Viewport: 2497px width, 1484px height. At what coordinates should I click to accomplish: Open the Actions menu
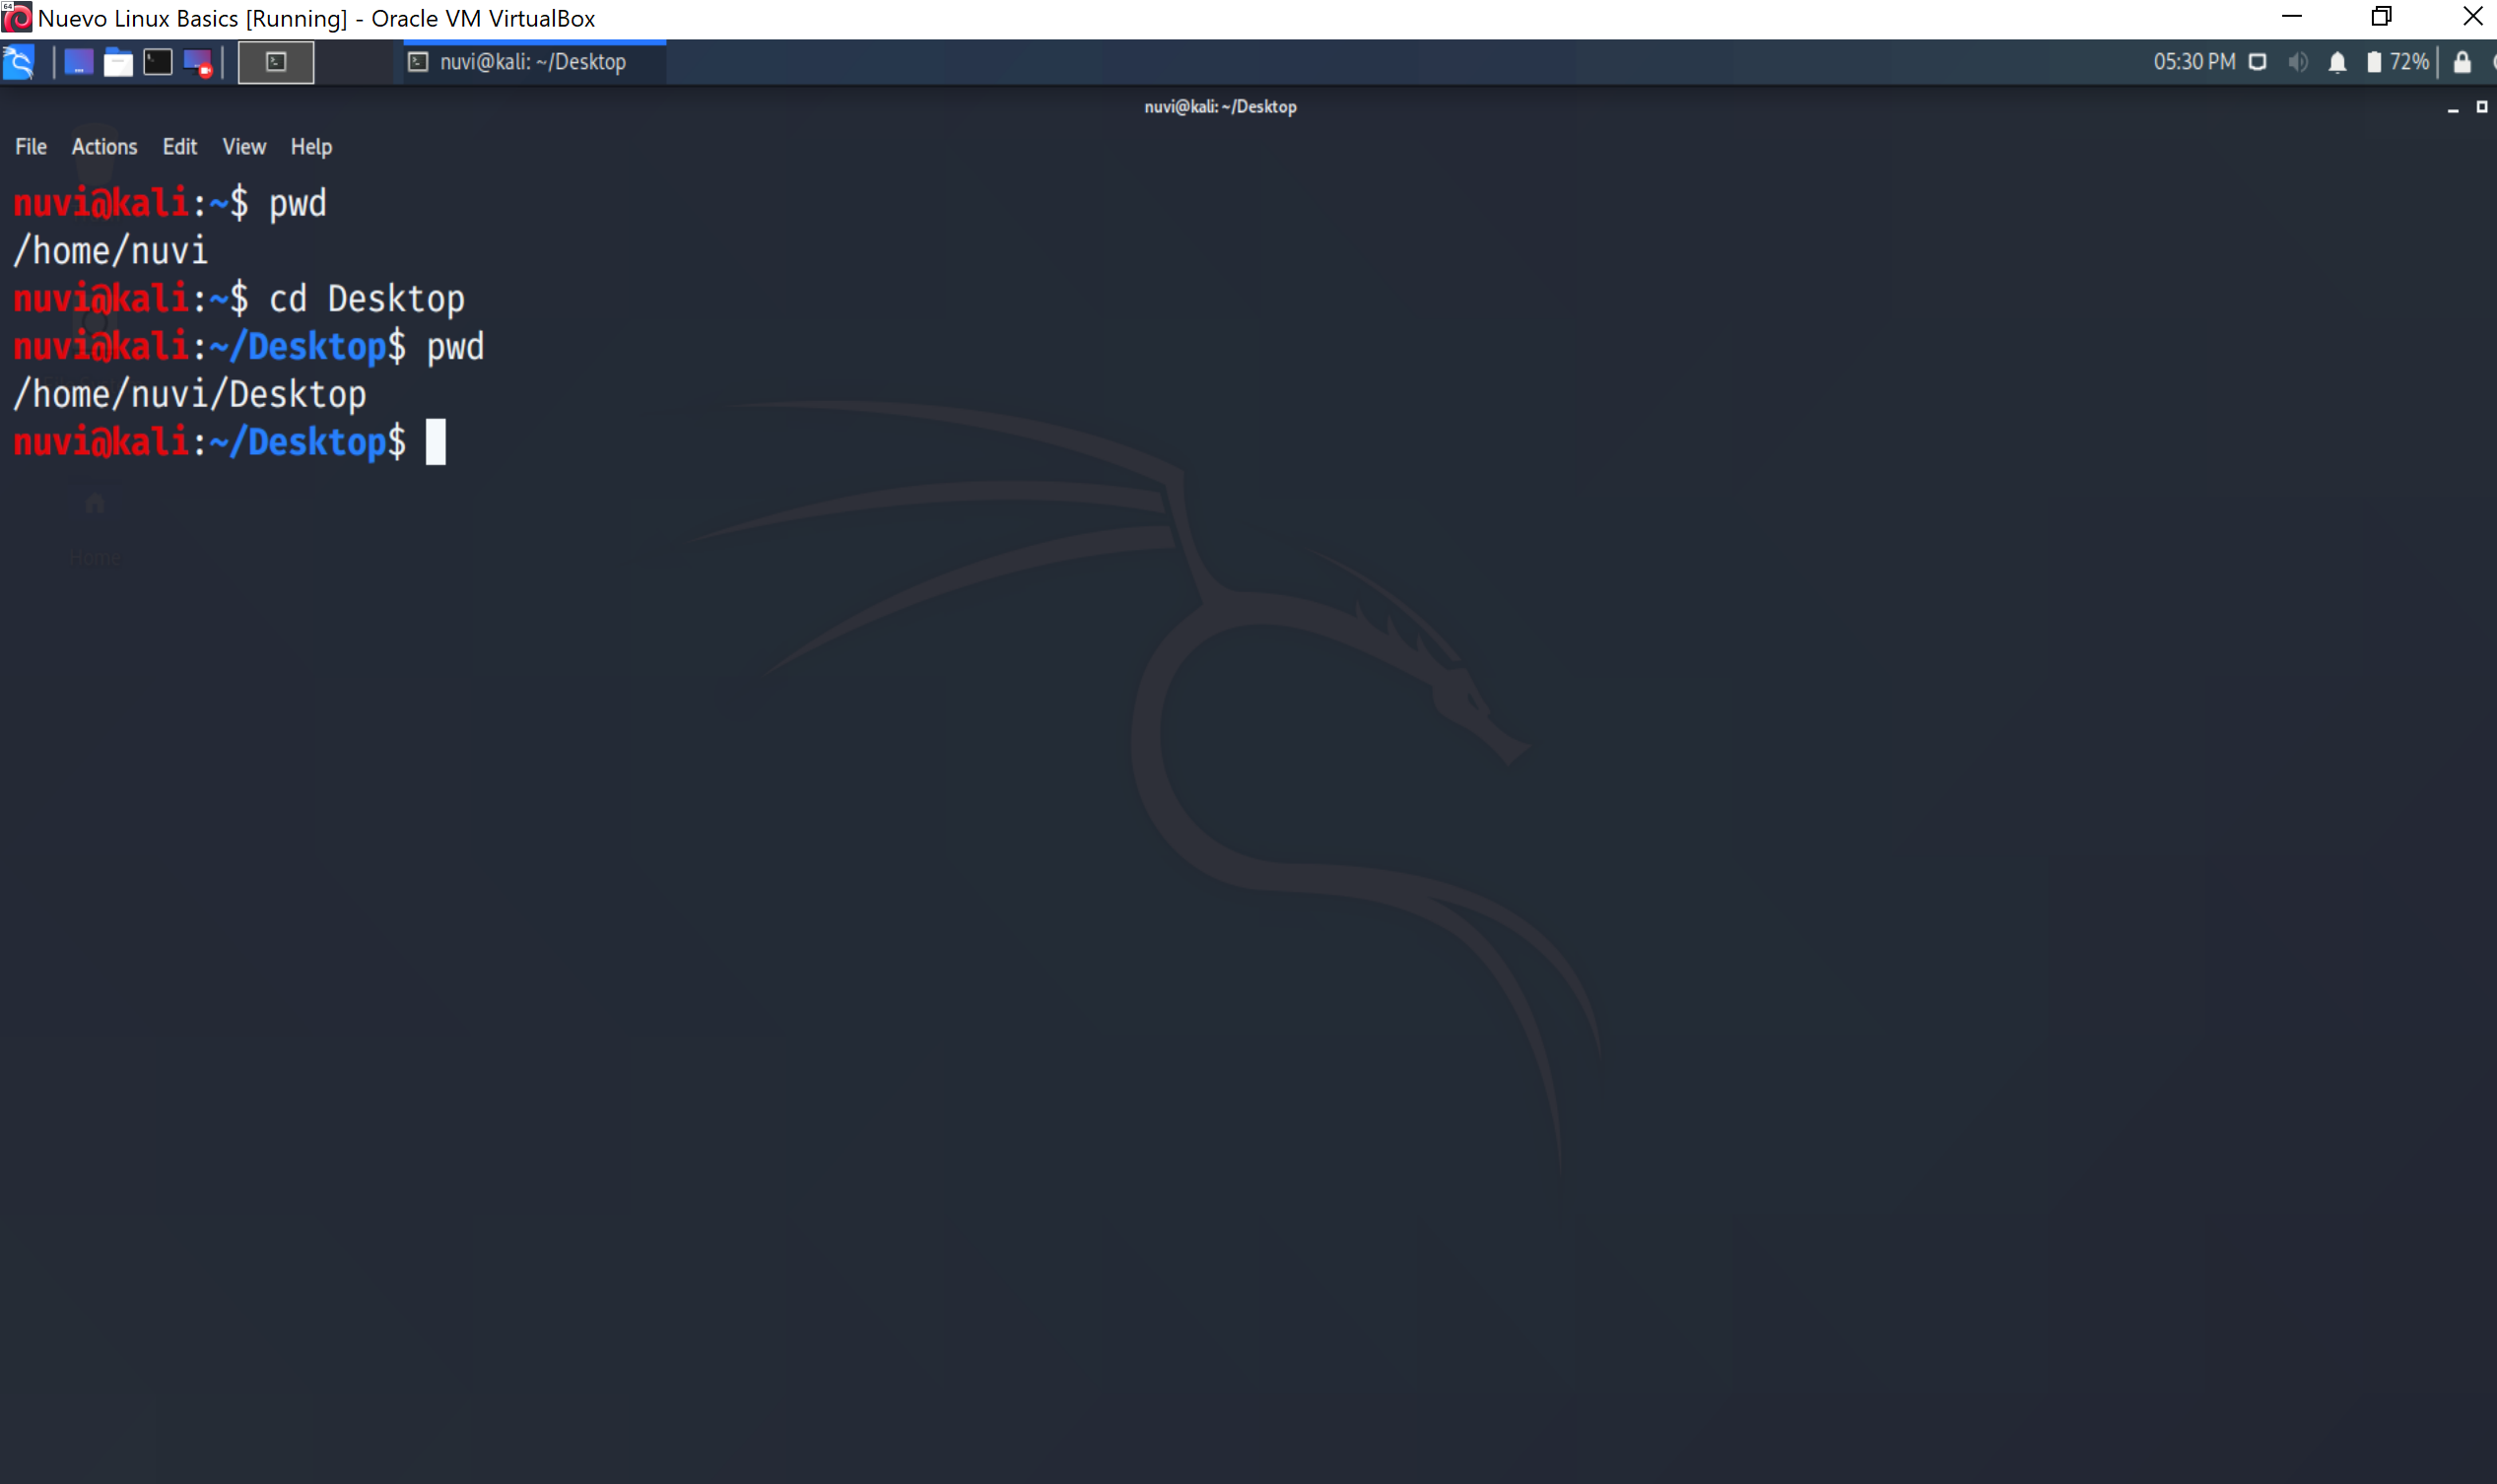tap(104, 147)
